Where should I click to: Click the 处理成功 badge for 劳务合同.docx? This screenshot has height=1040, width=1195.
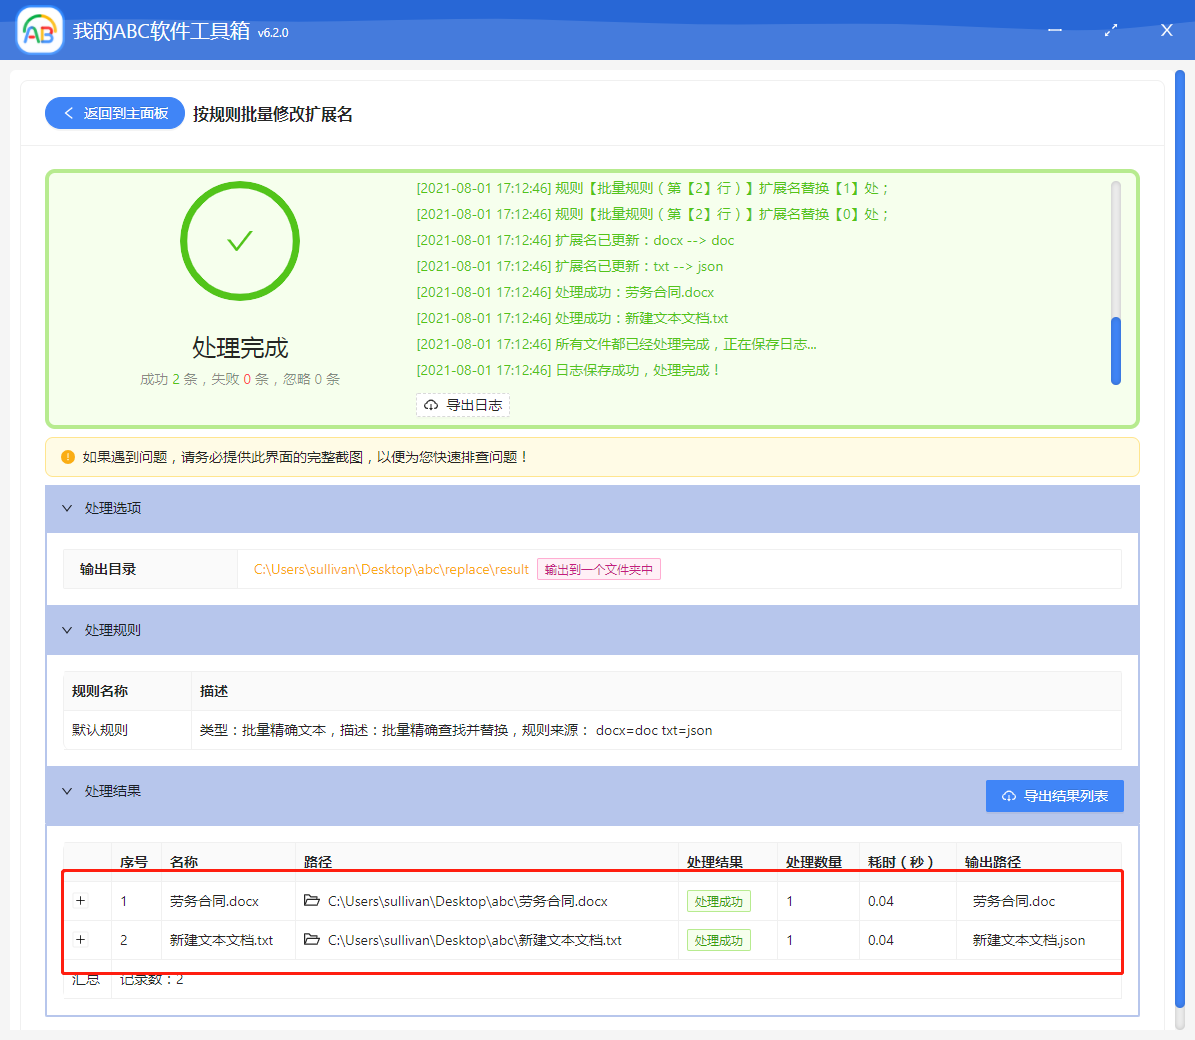pos(718,901)
